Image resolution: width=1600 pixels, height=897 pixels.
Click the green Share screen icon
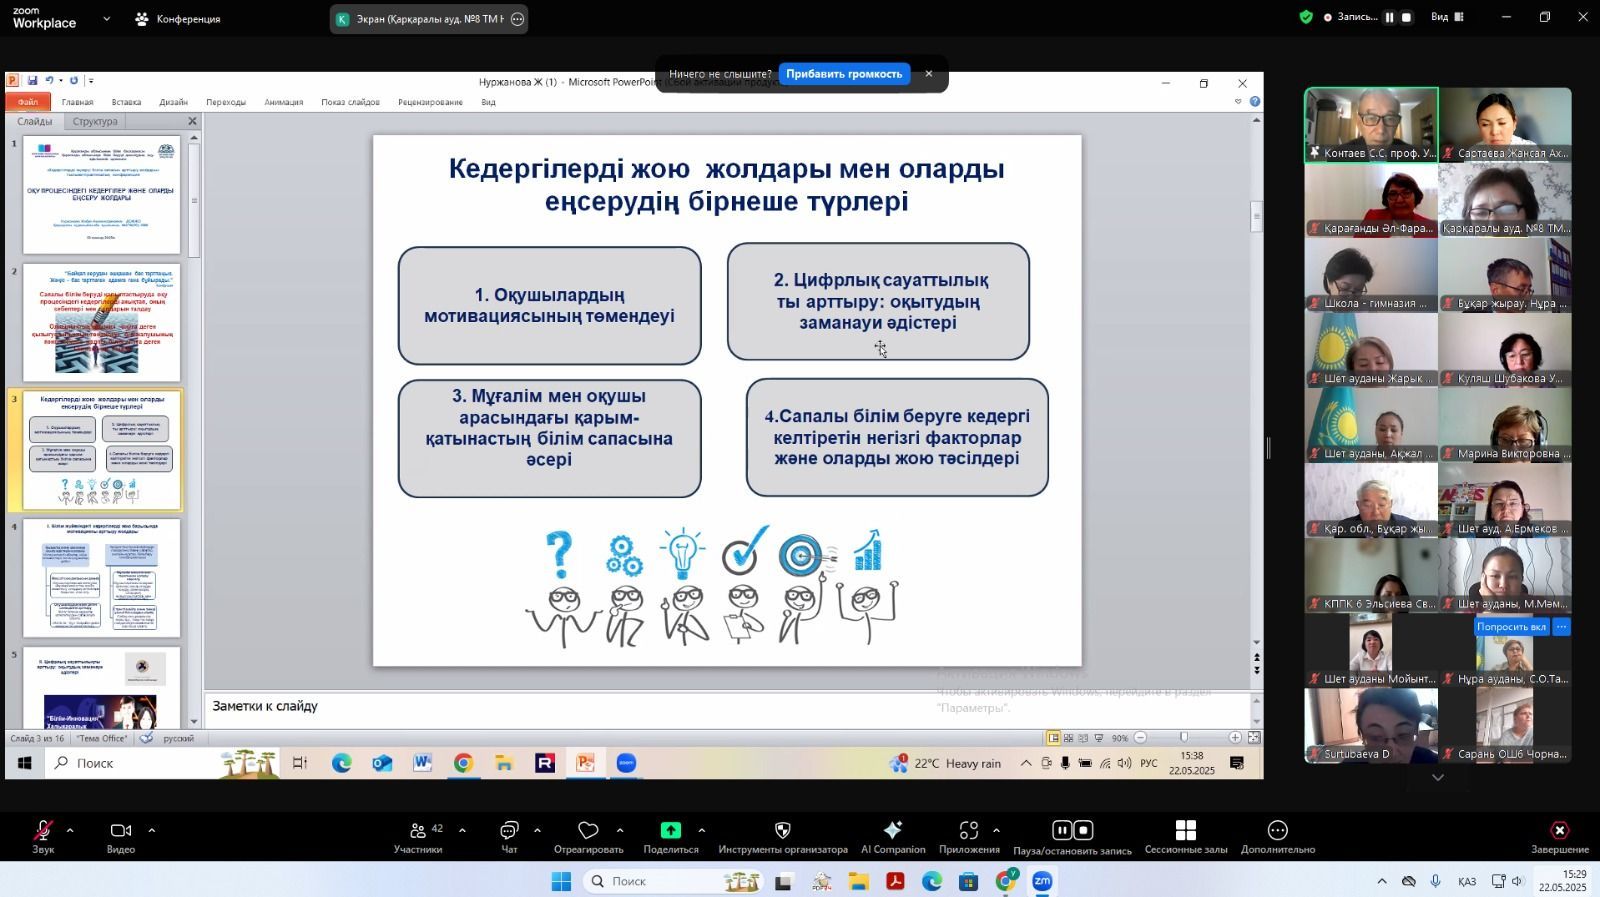(670, 831)
